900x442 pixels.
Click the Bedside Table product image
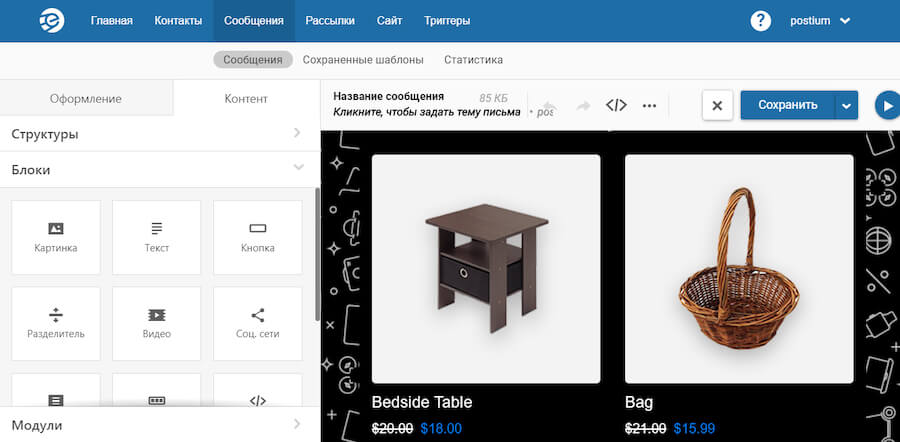(x=486, y=268)
